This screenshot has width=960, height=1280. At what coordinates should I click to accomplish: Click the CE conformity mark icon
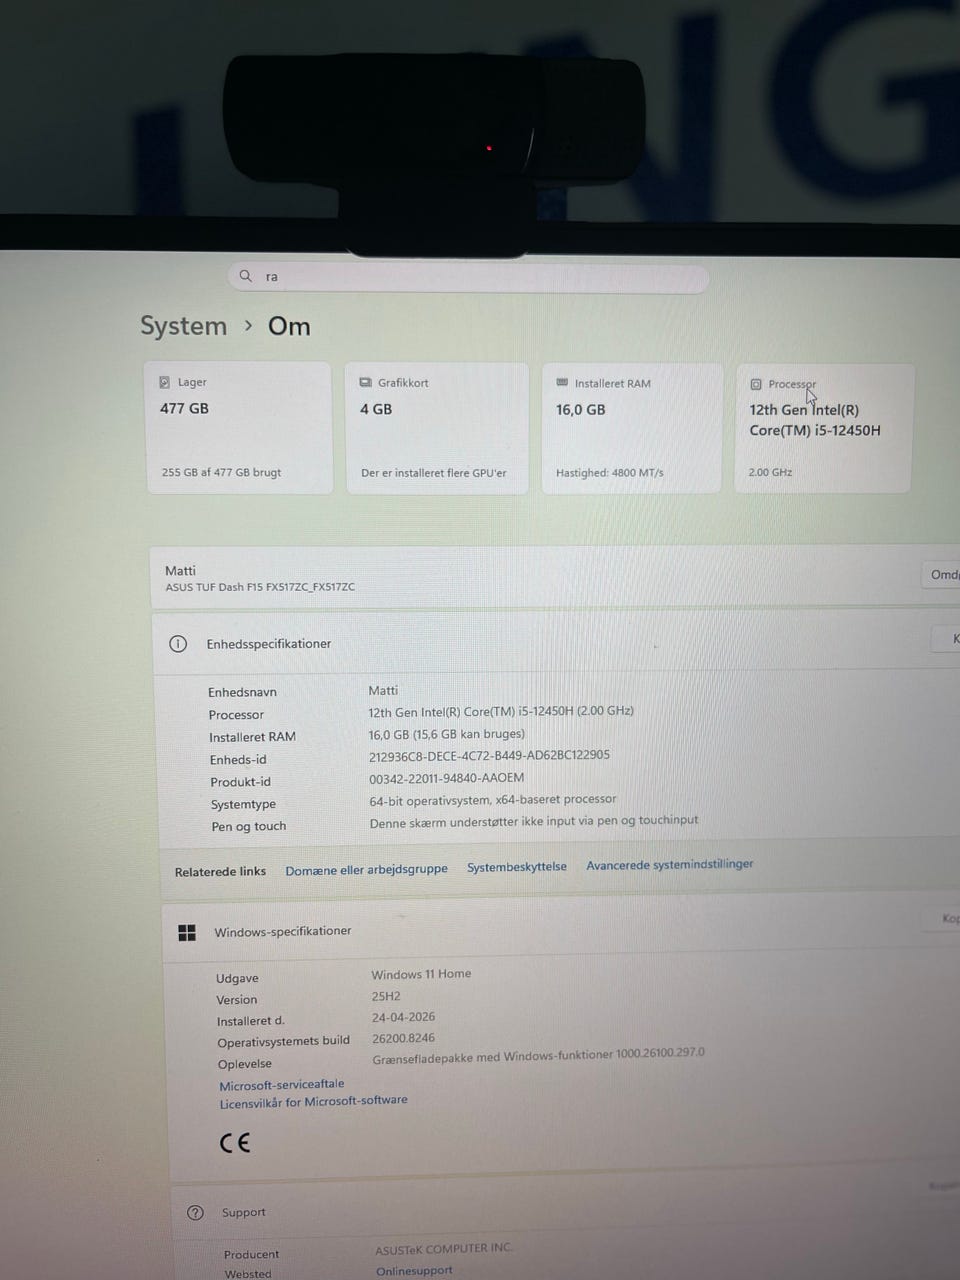235,1143
